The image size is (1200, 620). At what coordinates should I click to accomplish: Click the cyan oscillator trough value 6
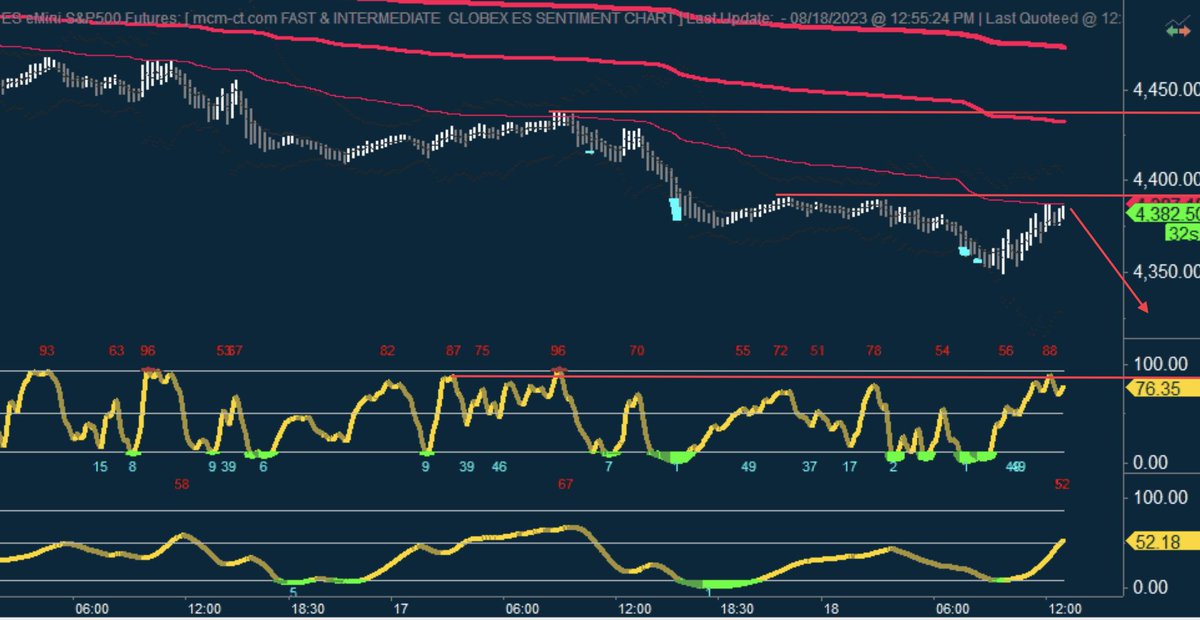(x=263, y=466)
